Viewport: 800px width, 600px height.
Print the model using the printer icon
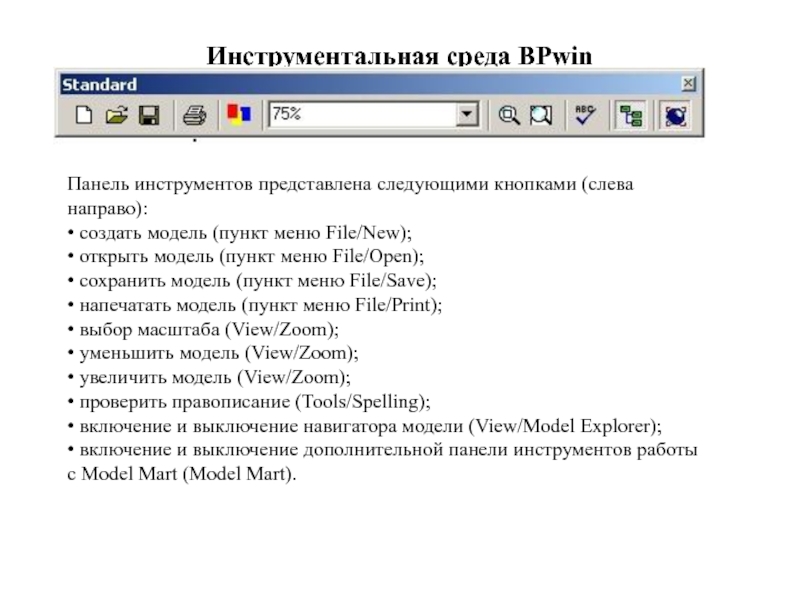193,116
